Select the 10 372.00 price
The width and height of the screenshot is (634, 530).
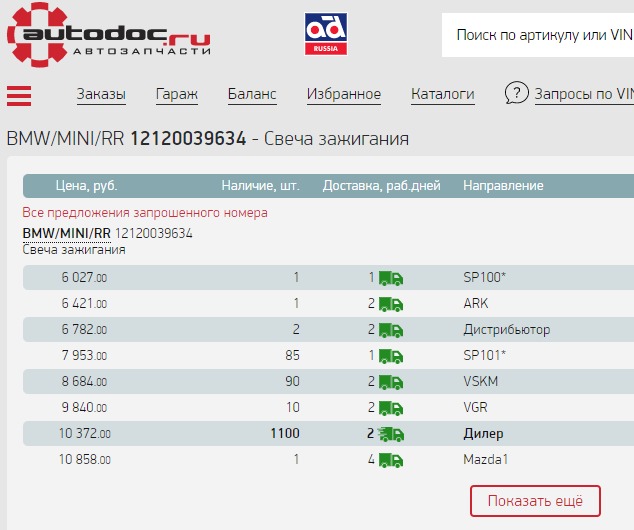pyautogui.click(x=85, y=433)
